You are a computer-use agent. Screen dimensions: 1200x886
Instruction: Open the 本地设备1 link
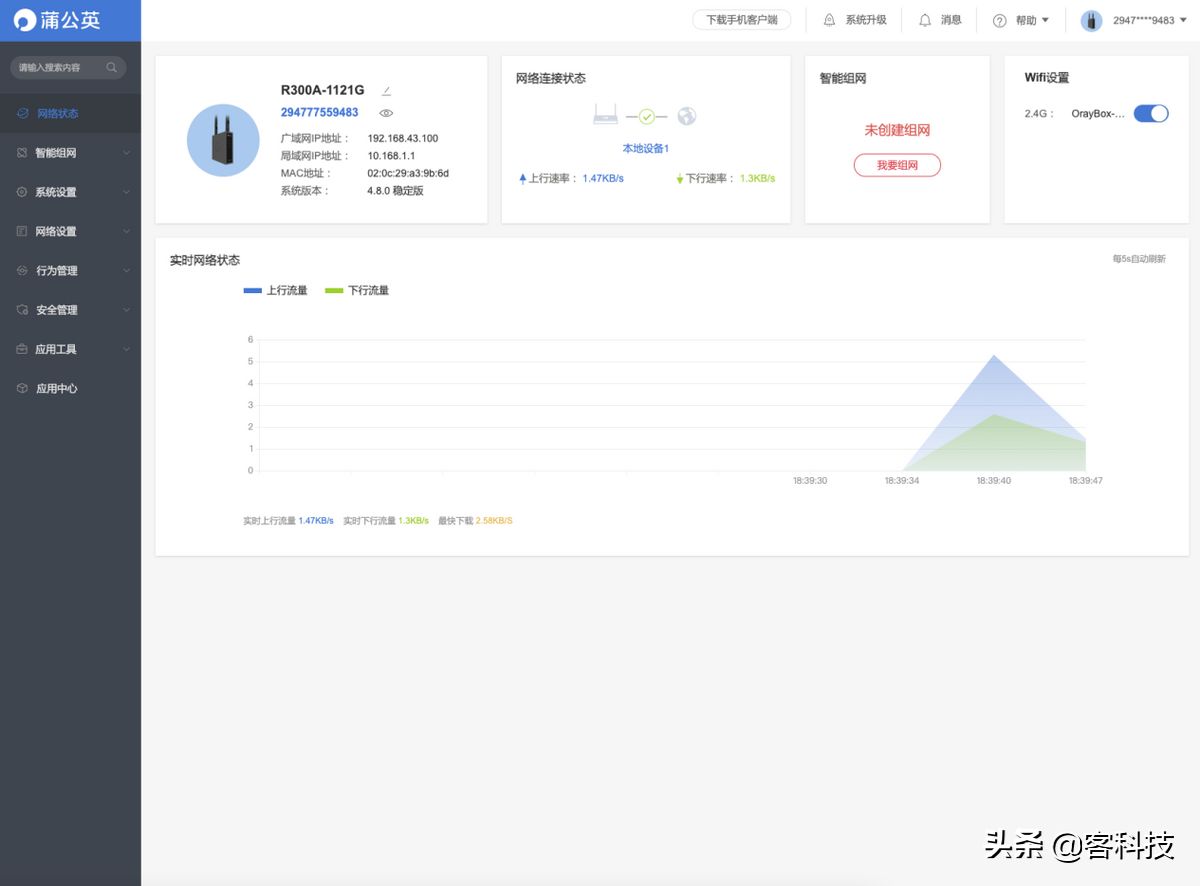pos(646,148)
